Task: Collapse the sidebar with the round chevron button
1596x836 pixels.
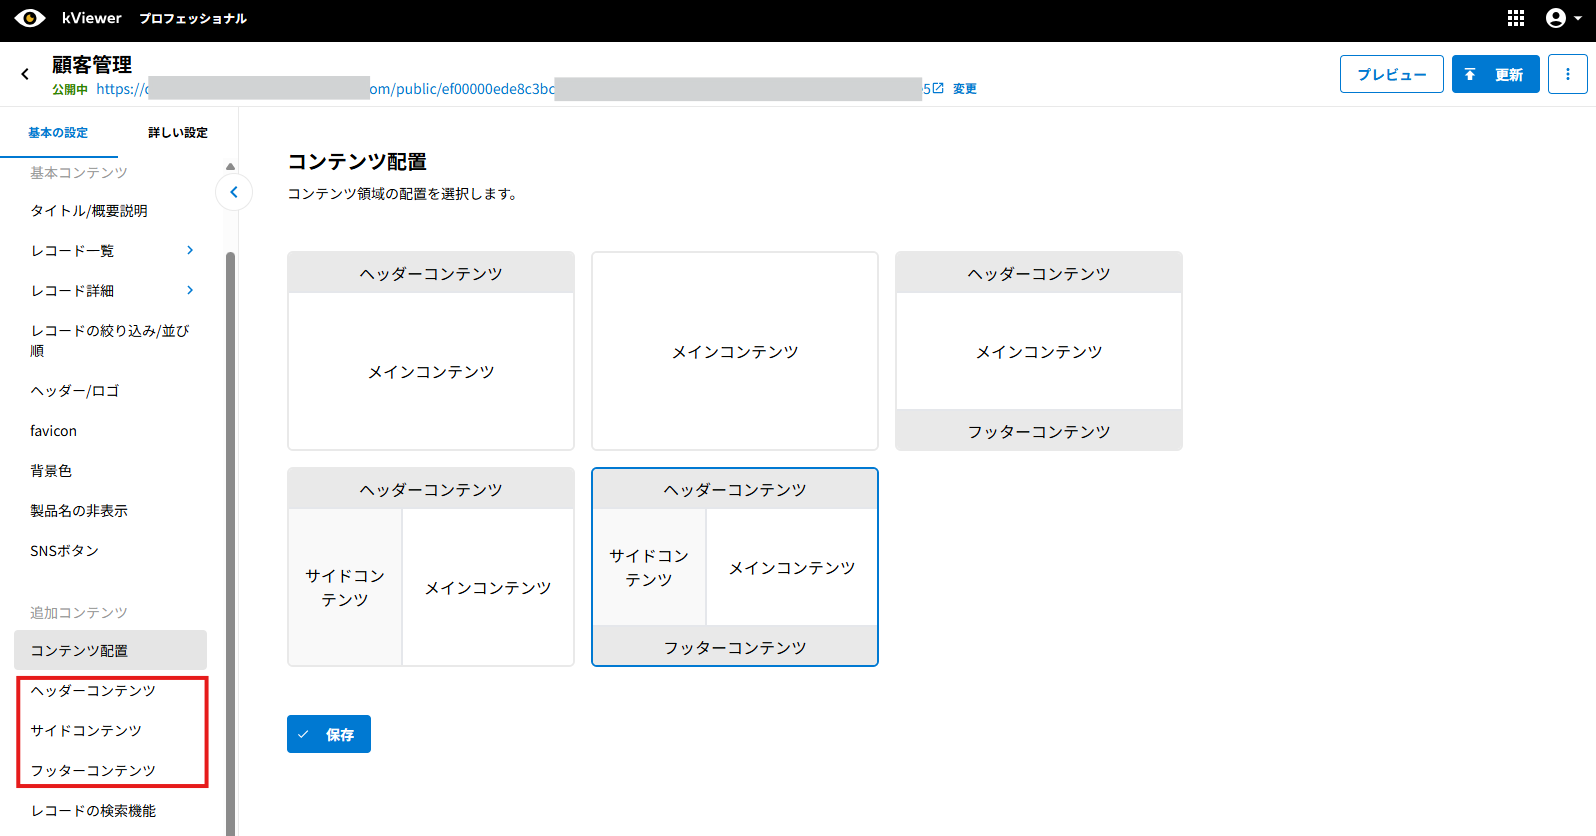Action: [234, 192]
